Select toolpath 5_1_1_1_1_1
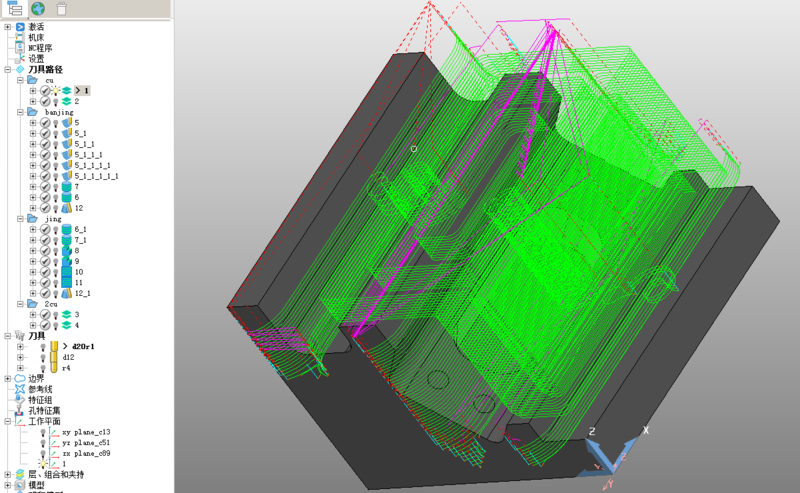This screenshot has height=493, width=800. coord(96,176)
